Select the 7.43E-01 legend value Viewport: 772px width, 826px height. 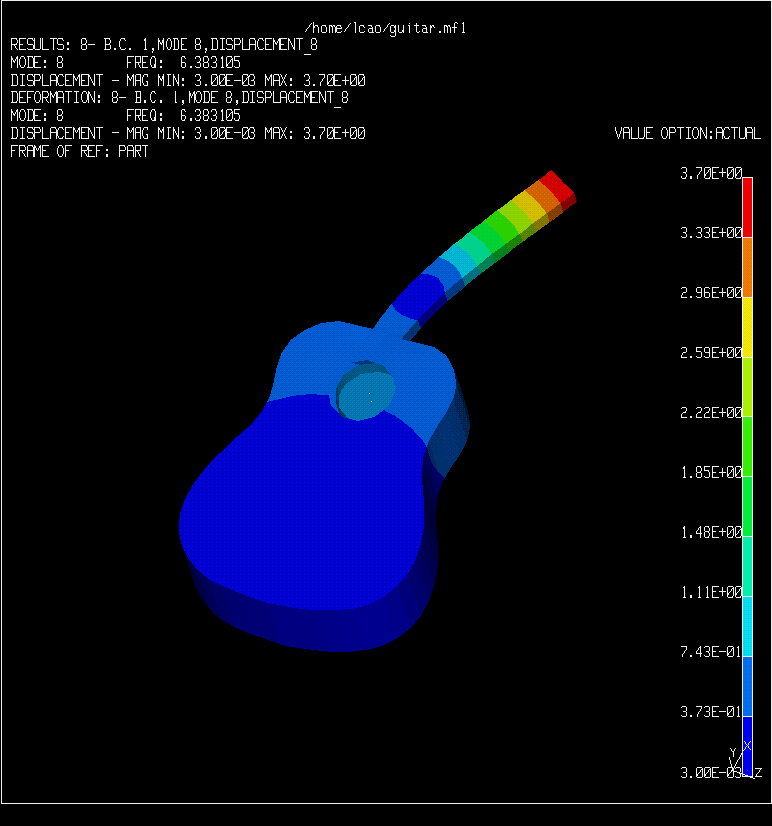711,652
